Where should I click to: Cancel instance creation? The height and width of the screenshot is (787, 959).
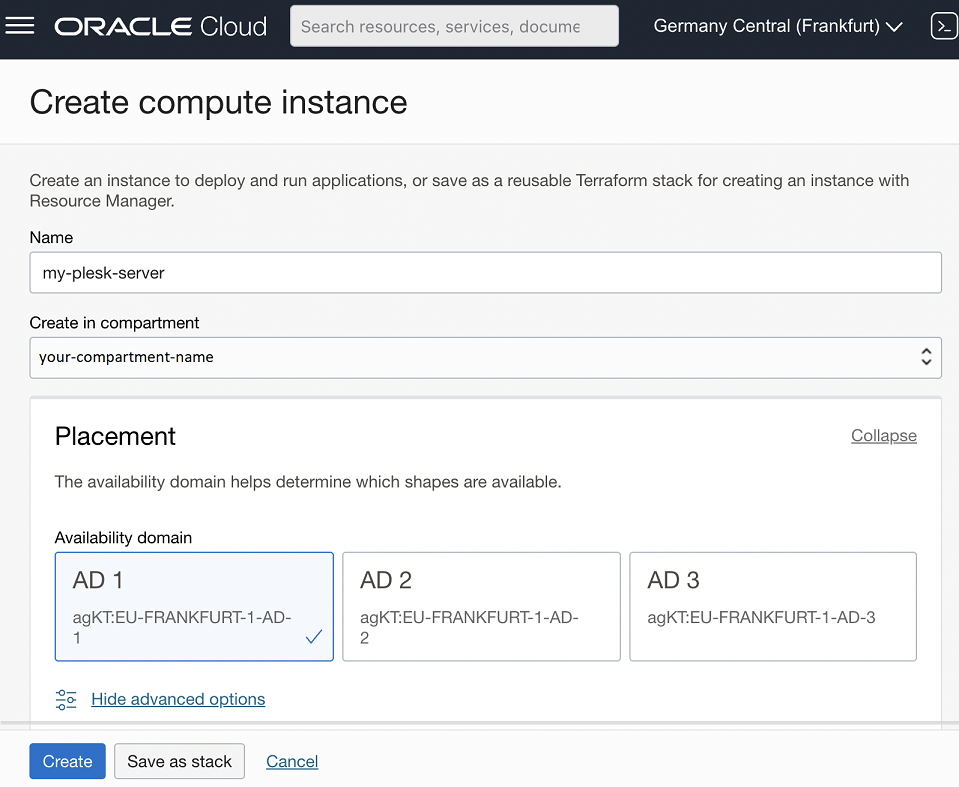291,761
